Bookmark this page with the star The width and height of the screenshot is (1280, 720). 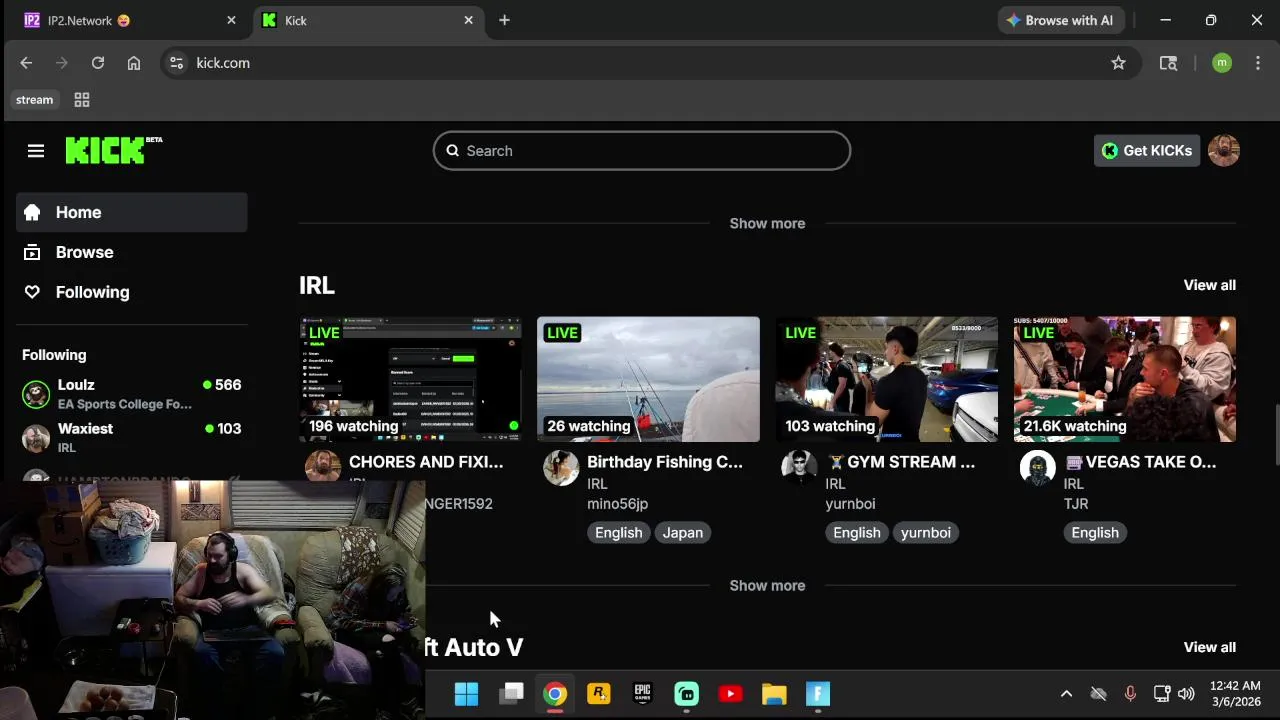tap(1118, 63)
